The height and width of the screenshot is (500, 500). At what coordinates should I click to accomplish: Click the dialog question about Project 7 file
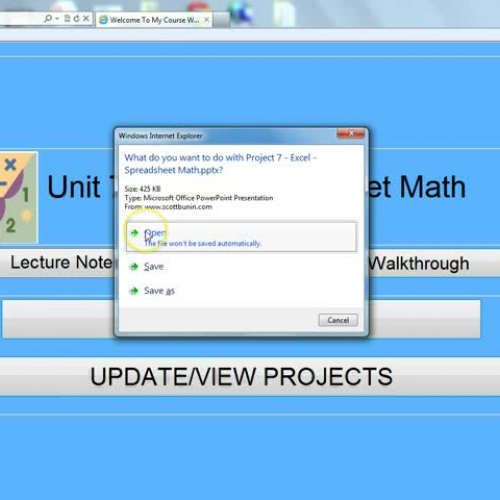click(x=220, y=164)
